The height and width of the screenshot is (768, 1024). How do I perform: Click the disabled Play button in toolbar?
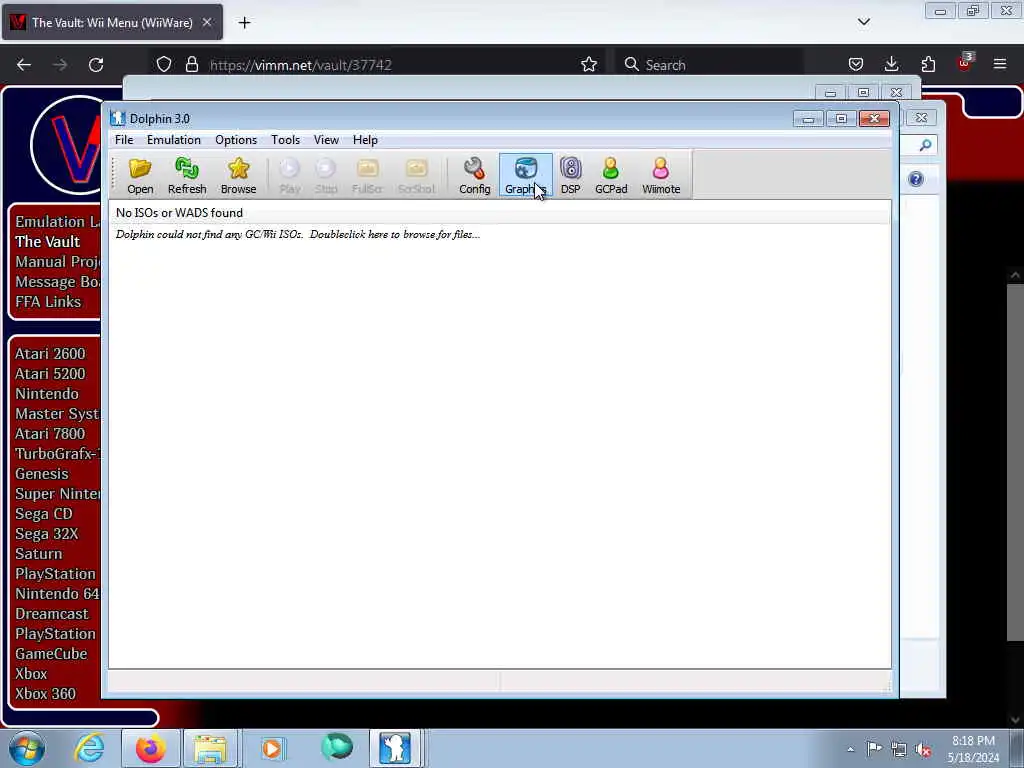click(x=289, y=176)
